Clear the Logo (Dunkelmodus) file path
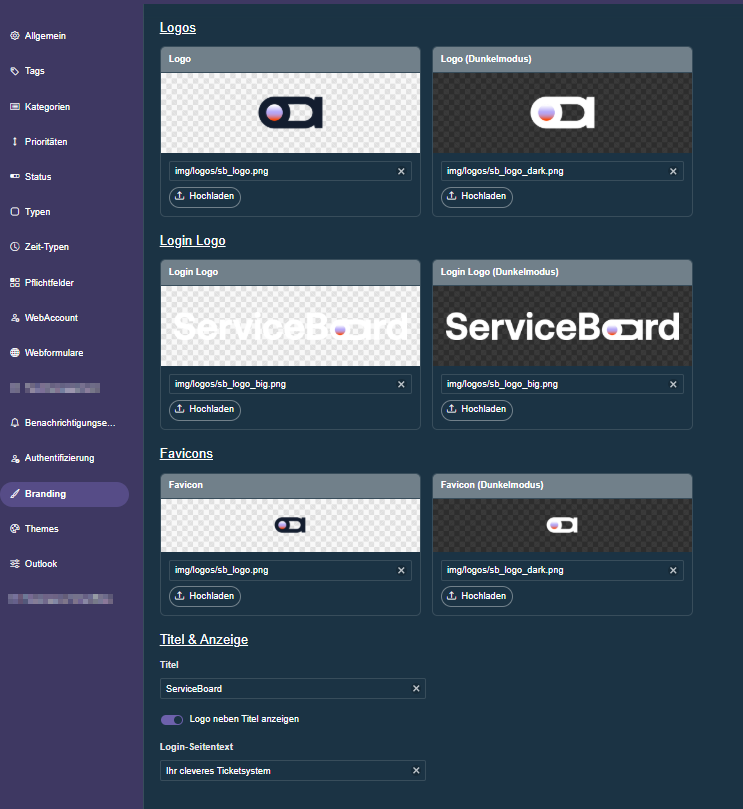The height and width of the screenshot is (809, 743). 673,171
